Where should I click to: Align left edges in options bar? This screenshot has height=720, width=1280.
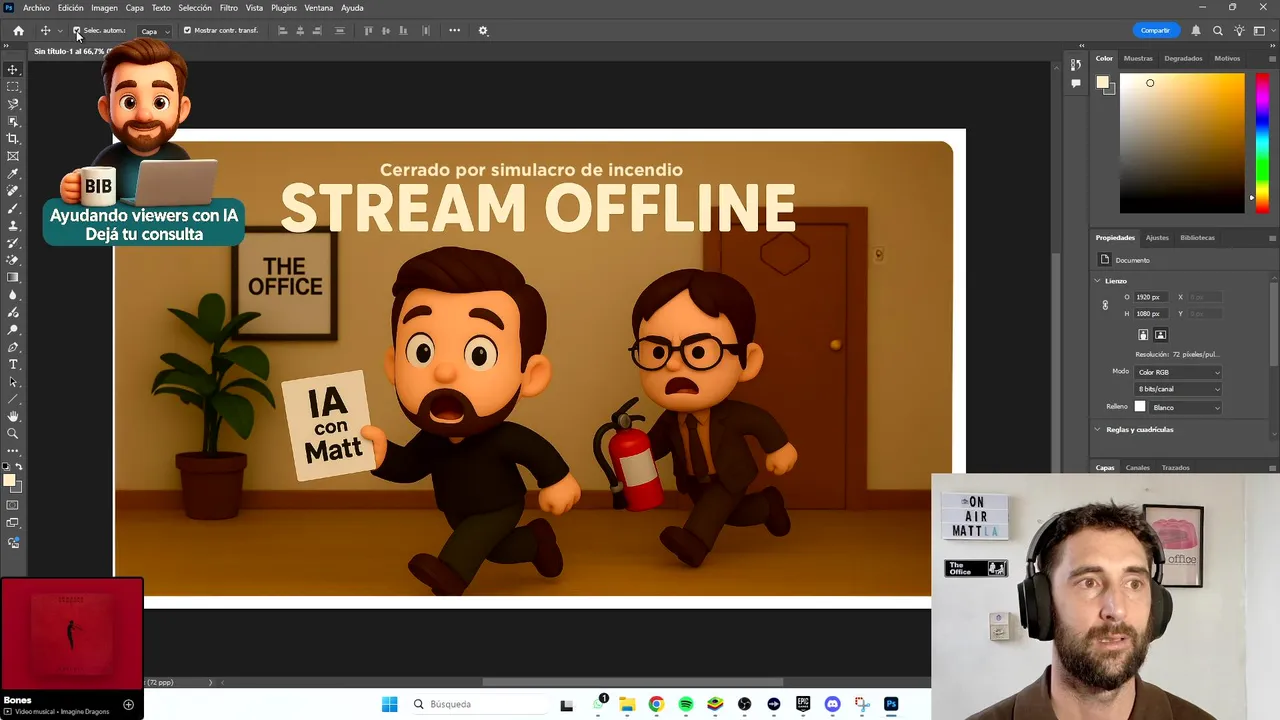tap(283, 30)
